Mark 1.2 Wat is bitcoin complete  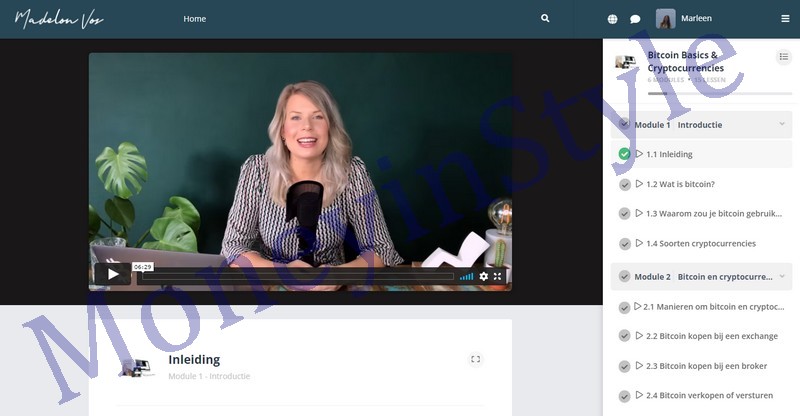pyautogui.click(x=624, y=184)
